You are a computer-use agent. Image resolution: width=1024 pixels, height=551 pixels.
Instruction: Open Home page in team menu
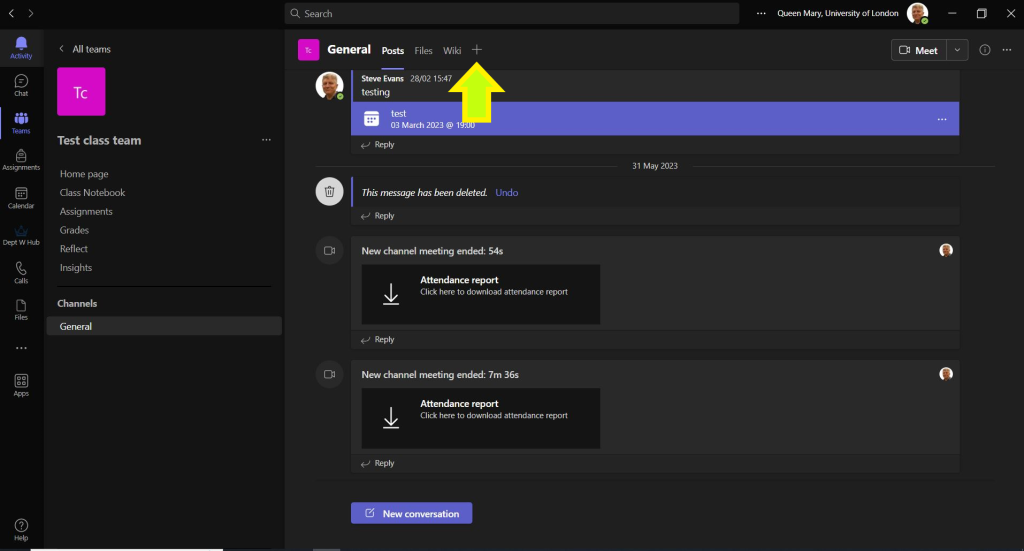point(84,174)
